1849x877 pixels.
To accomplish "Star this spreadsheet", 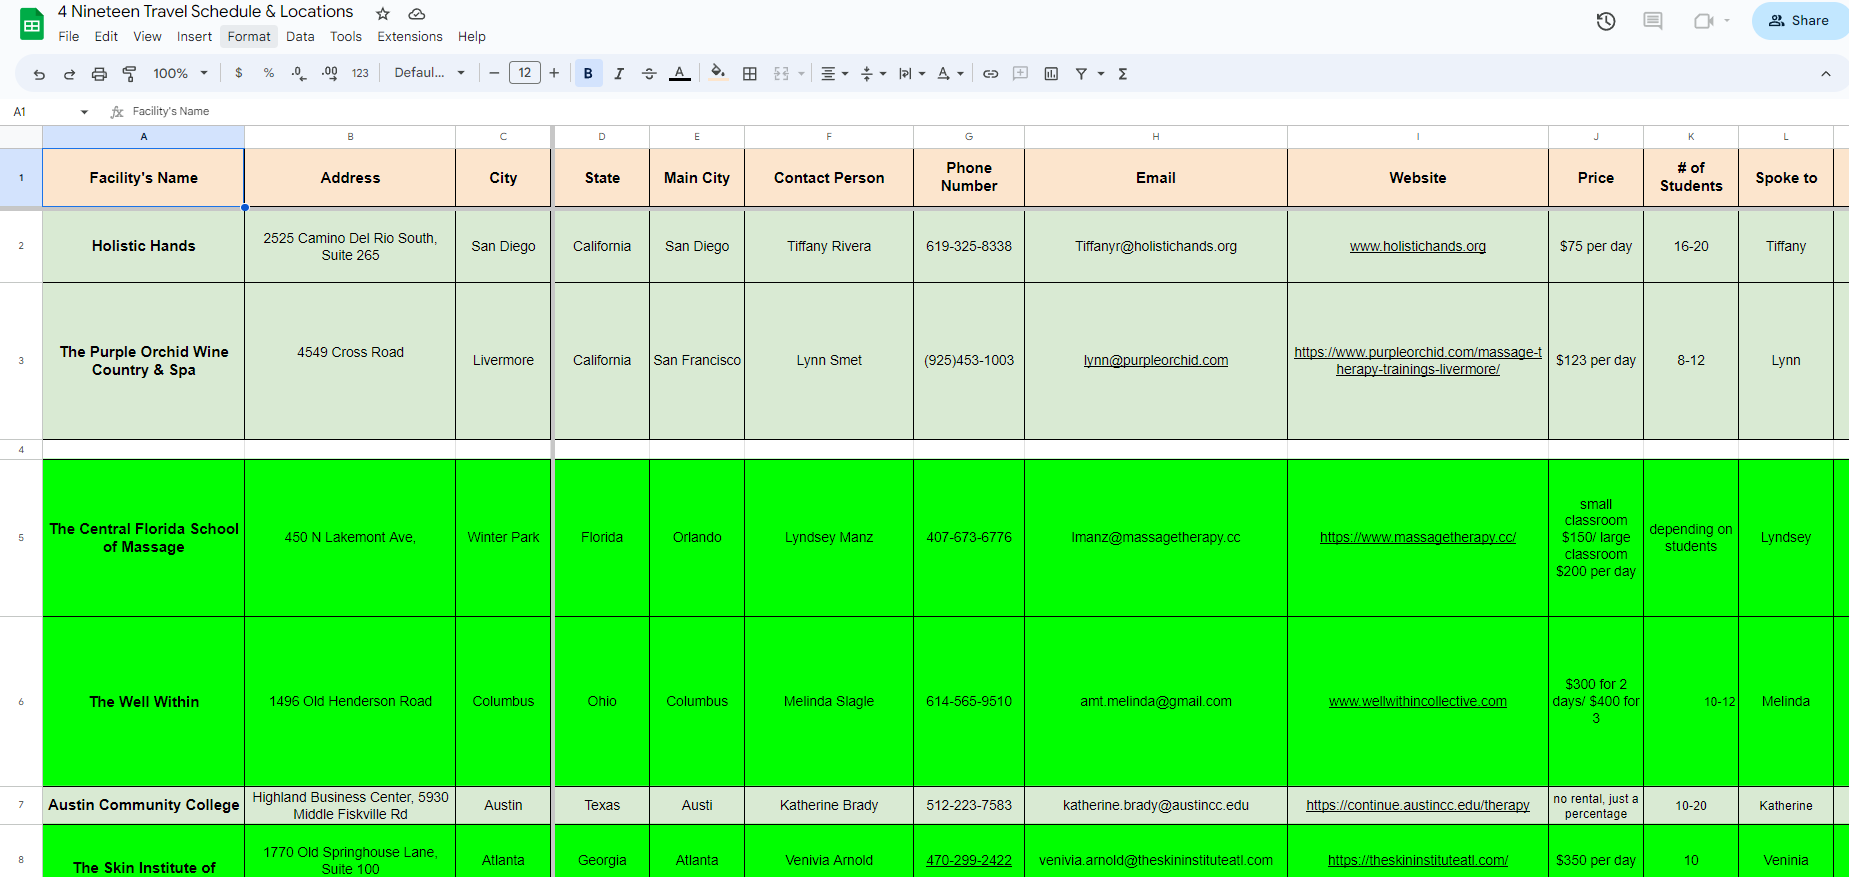I will click(x=383, y=13).
